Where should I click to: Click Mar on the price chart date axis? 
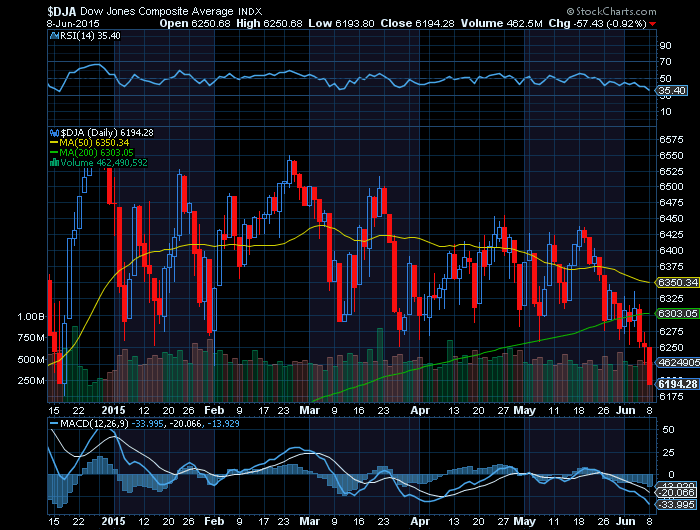pyautogui.click(x=309, y=410)
